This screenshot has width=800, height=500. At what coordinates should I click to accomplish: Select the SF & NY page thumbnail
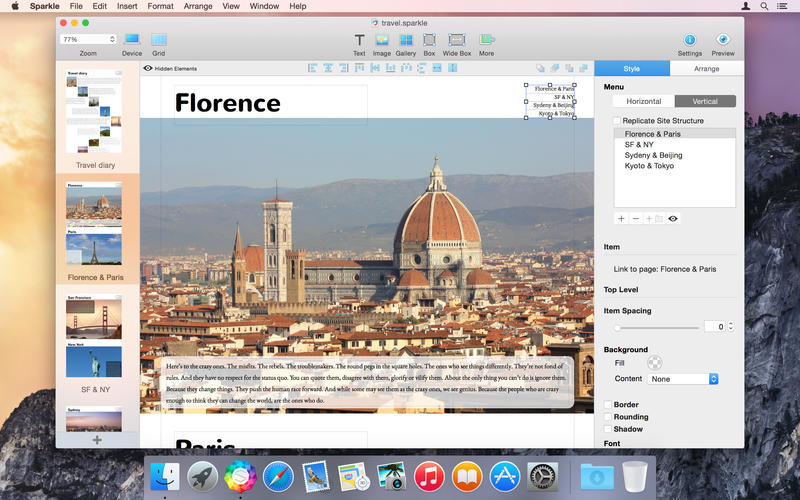[x=95, y=338]
